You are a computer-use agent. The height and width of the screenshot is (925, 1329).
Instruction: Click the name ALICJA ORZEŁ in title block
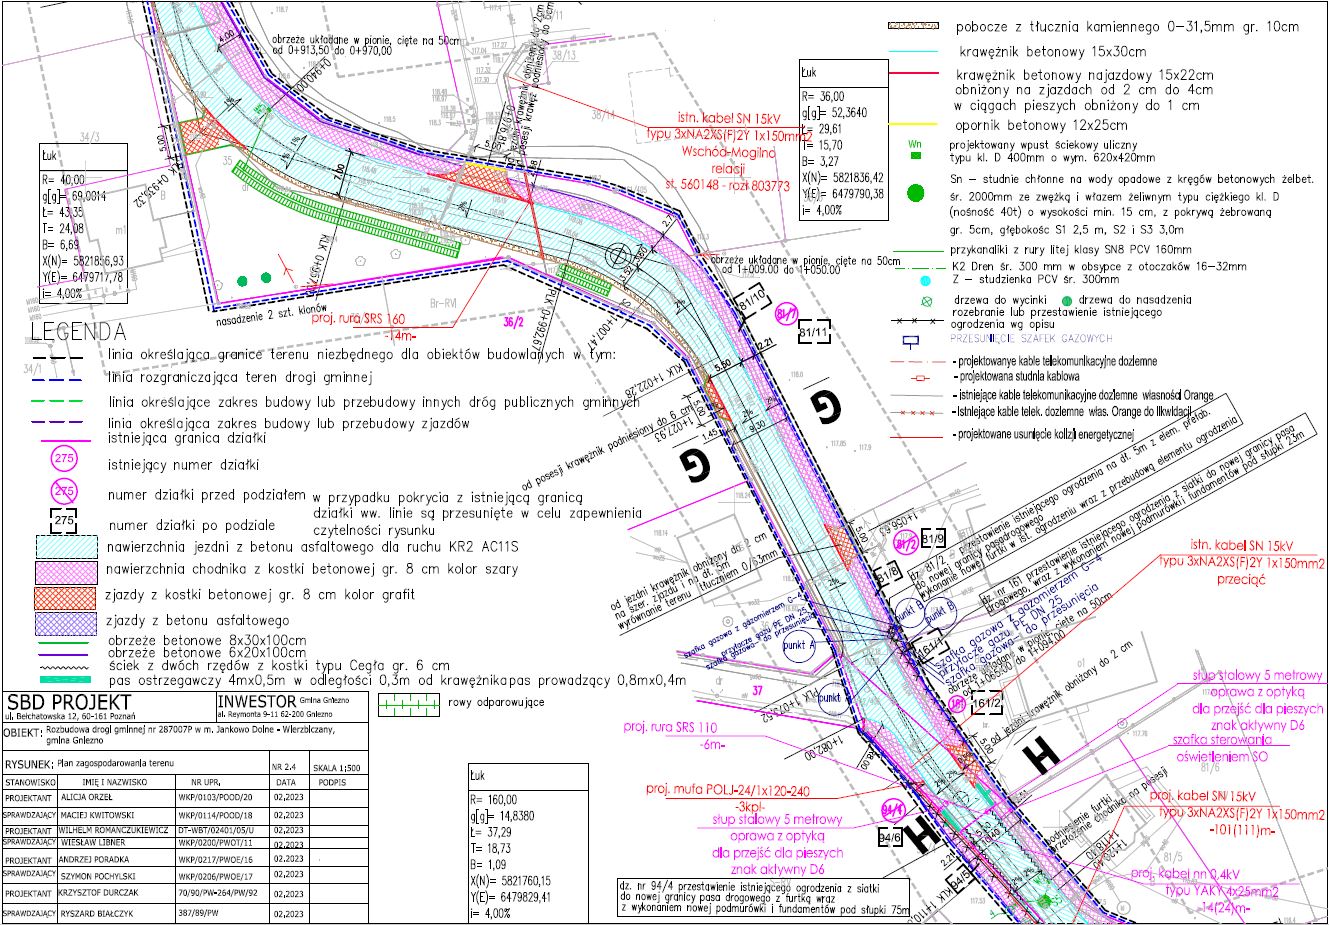87,798
